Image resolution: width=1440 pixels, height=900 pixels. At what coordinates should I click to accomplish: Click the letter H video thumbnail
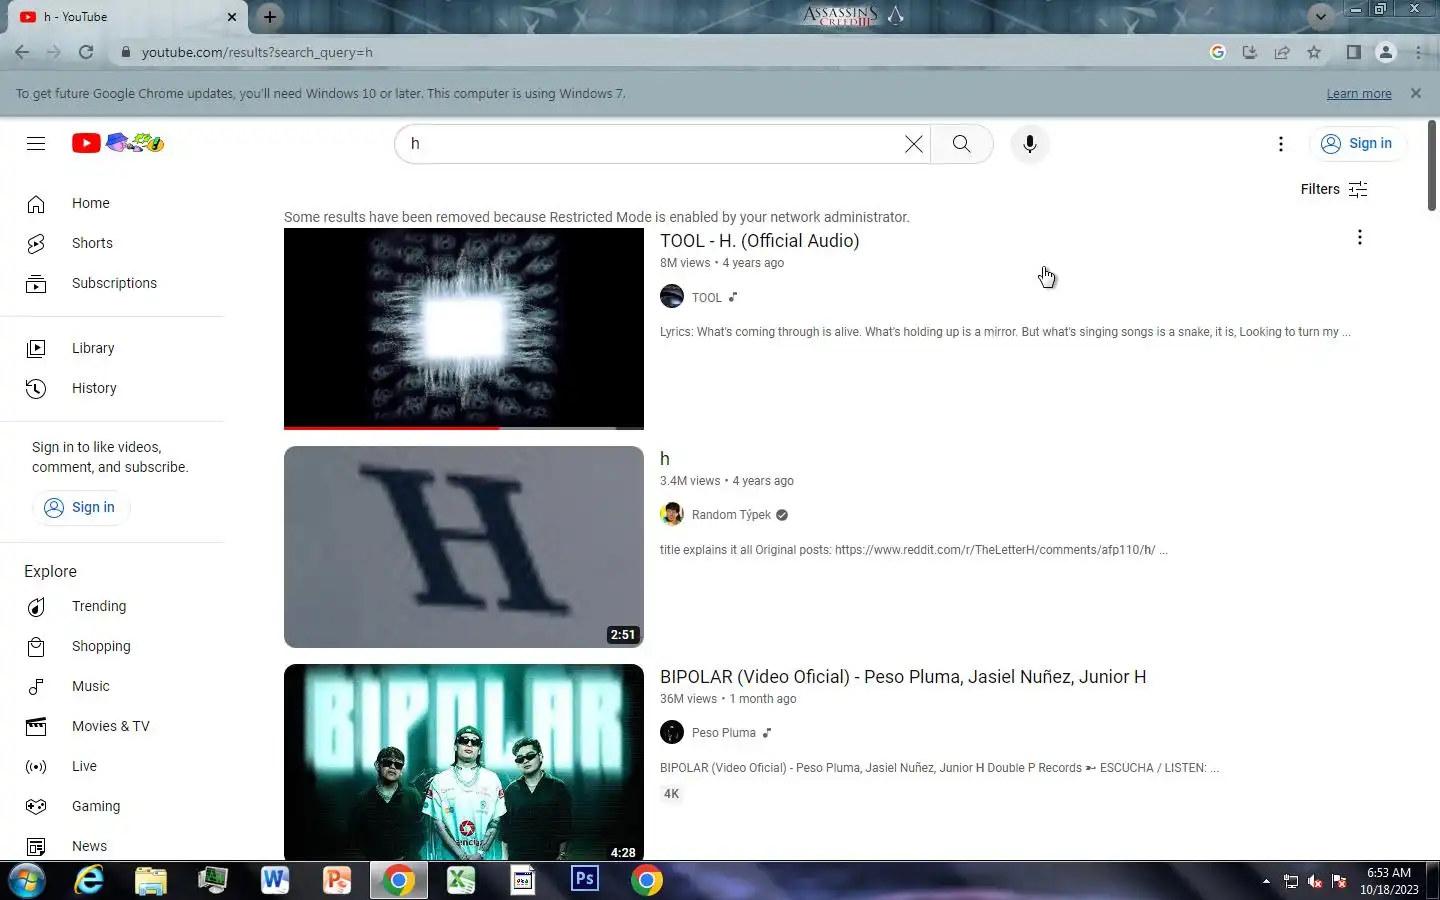tap(464, 547)
